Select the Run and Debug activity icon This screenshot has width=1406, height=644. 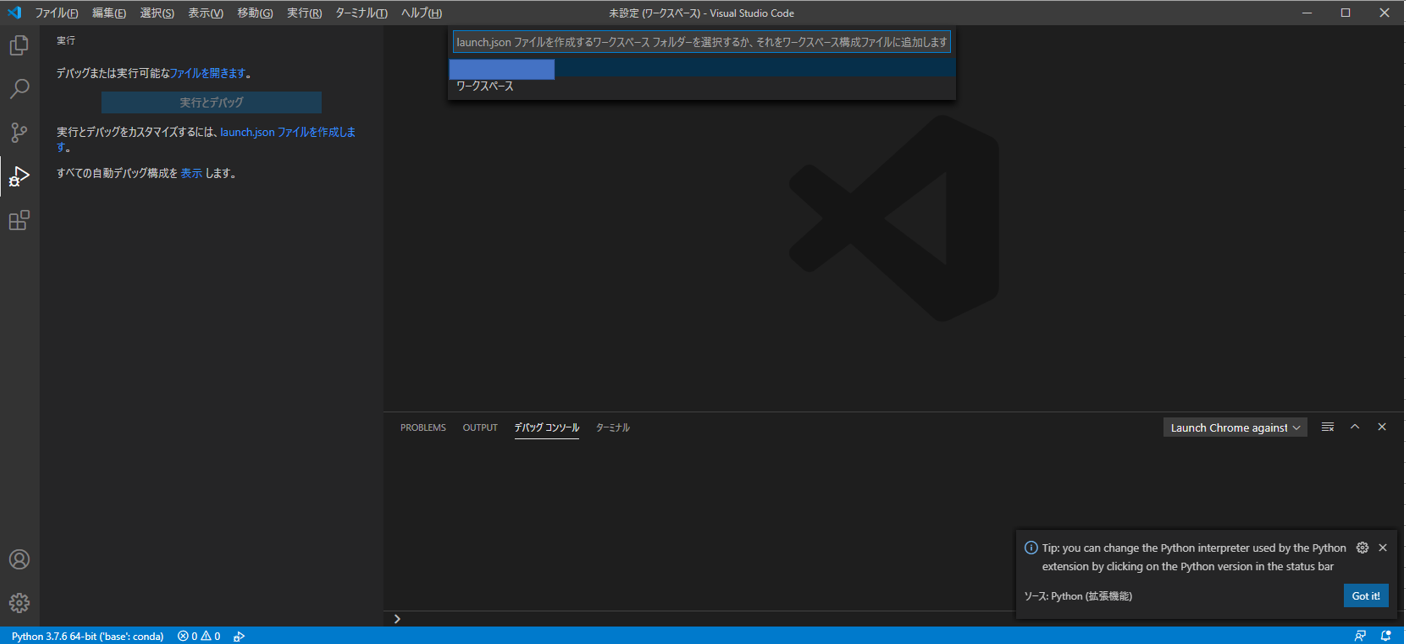(x=19, y=177)
